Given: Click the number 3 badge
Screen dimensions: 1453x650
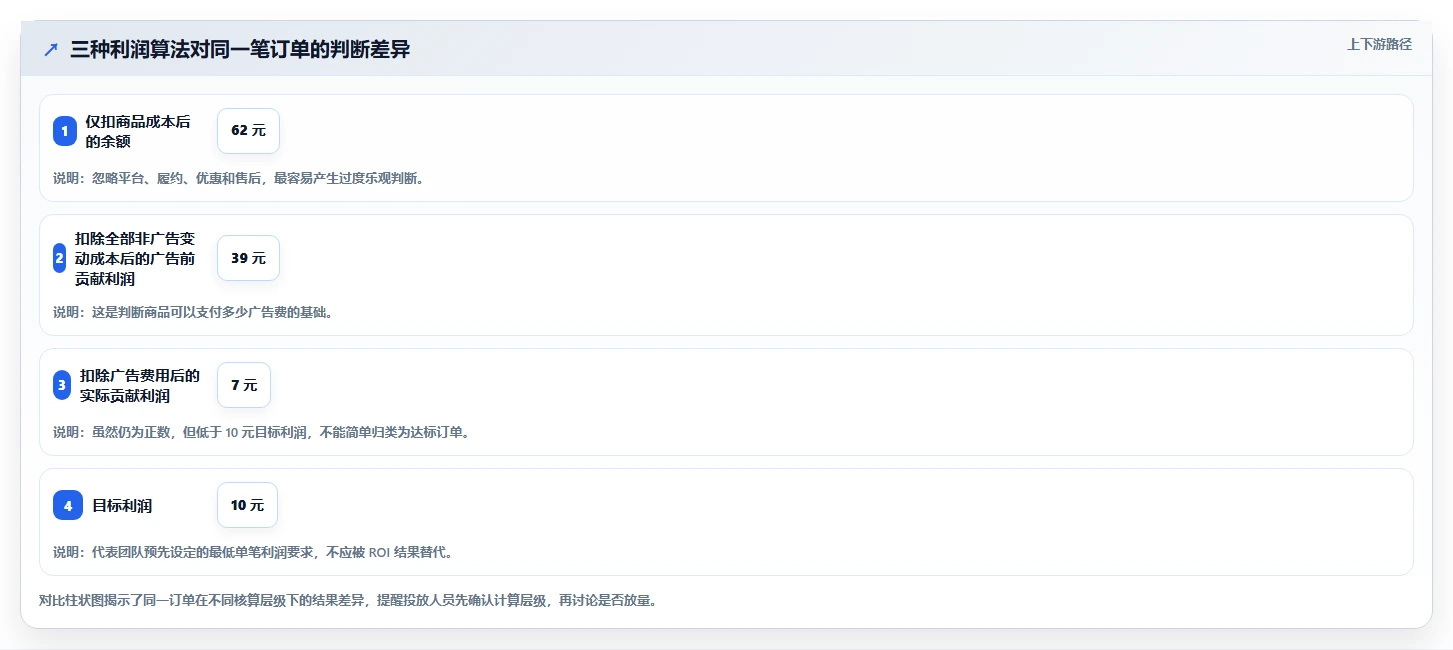Looking at the screenshot, I should click(x=62, y=385).
